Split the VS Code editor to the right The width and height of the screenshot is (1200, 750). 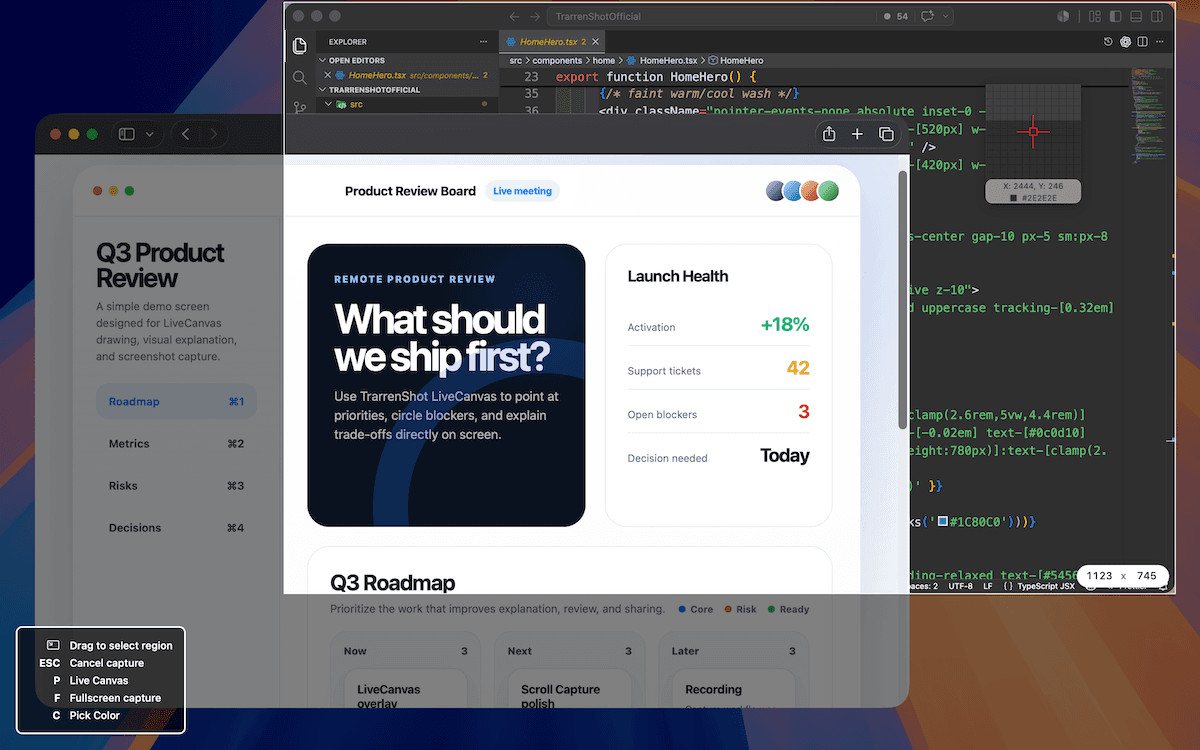point(1143,42)
